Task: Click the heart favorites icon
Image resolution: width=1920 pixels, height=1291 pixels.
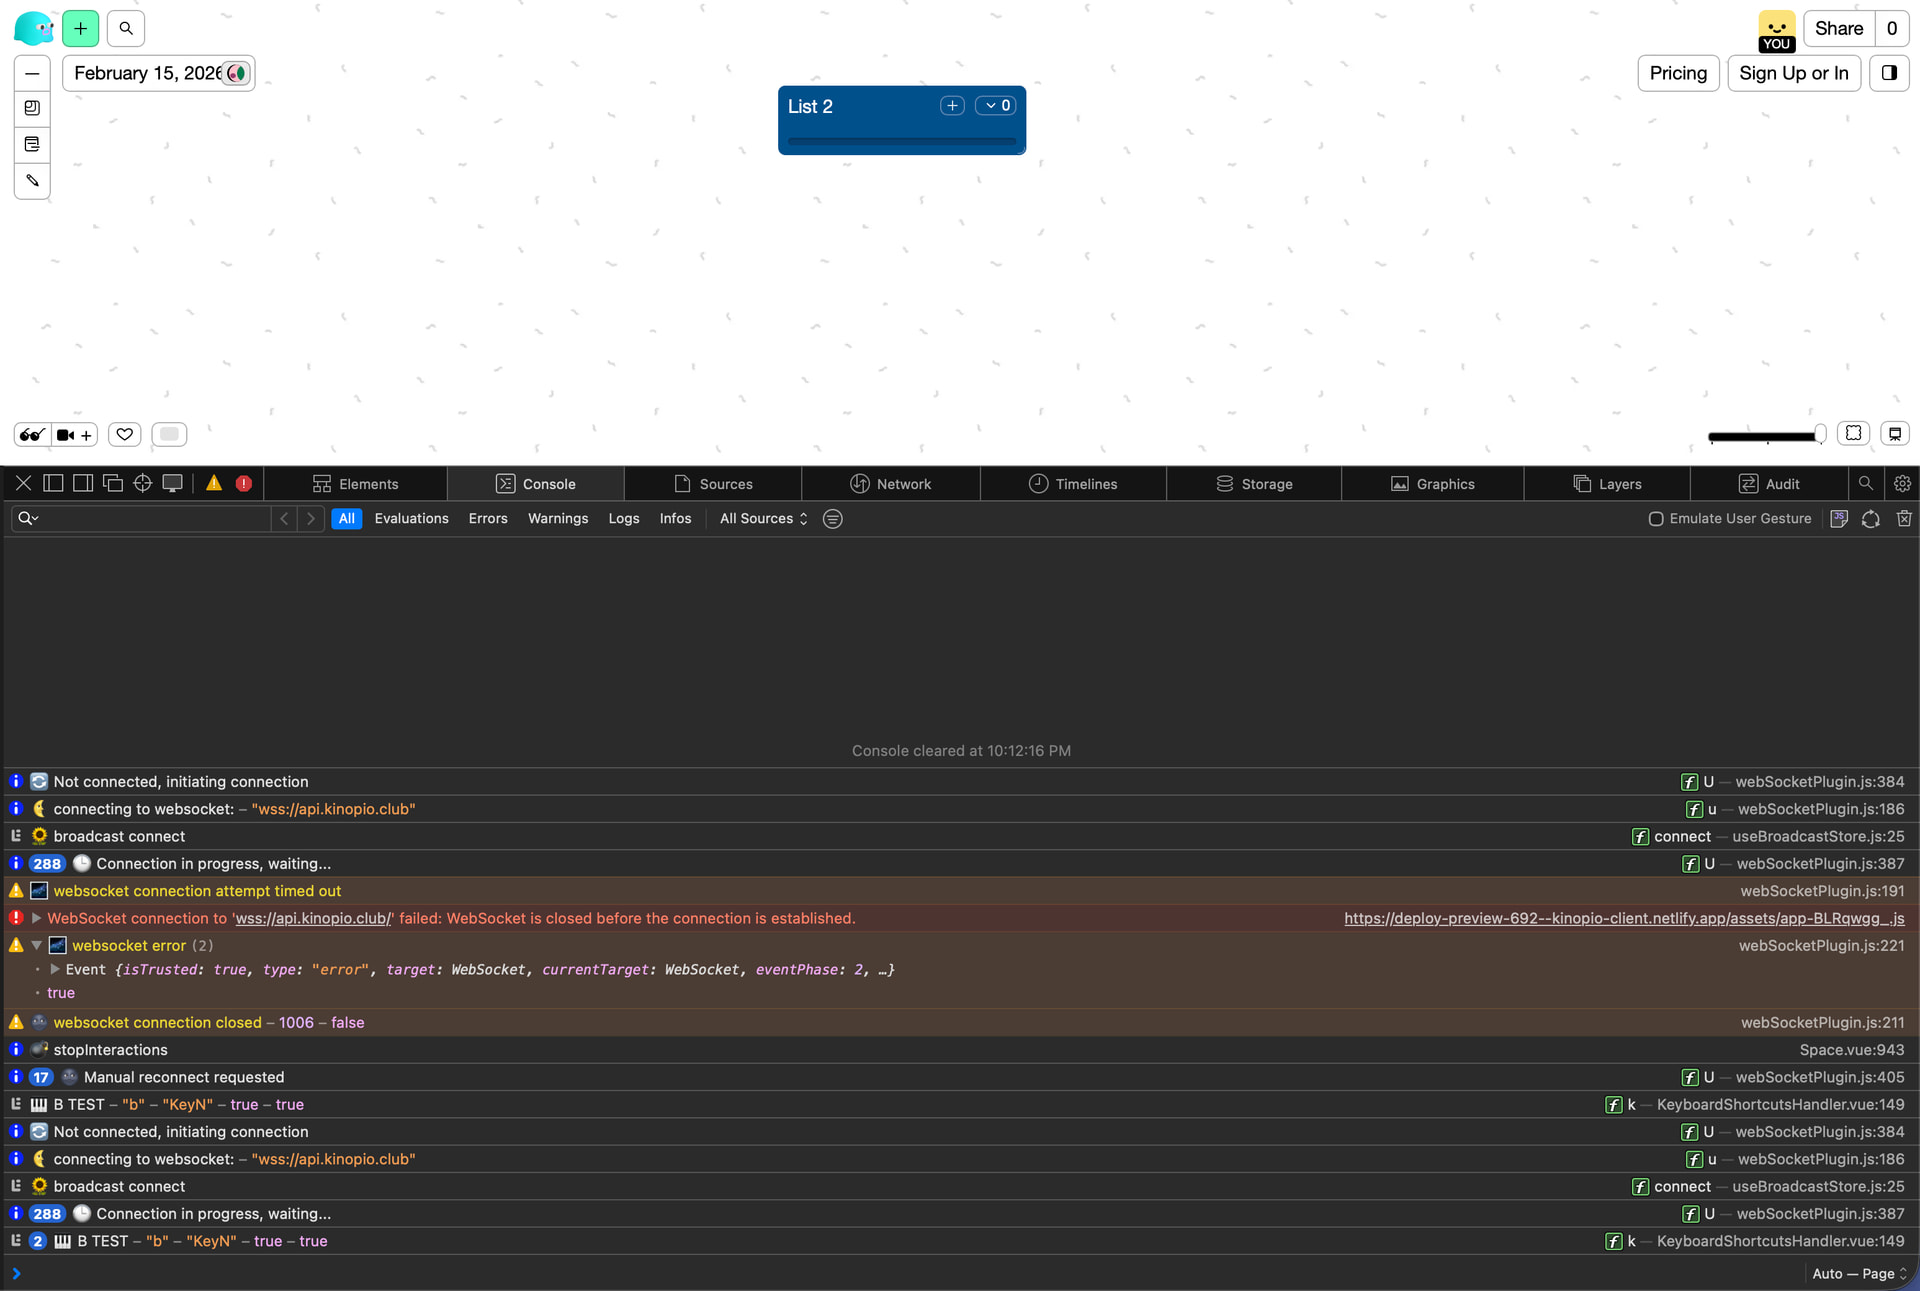Action: (124, 434)
